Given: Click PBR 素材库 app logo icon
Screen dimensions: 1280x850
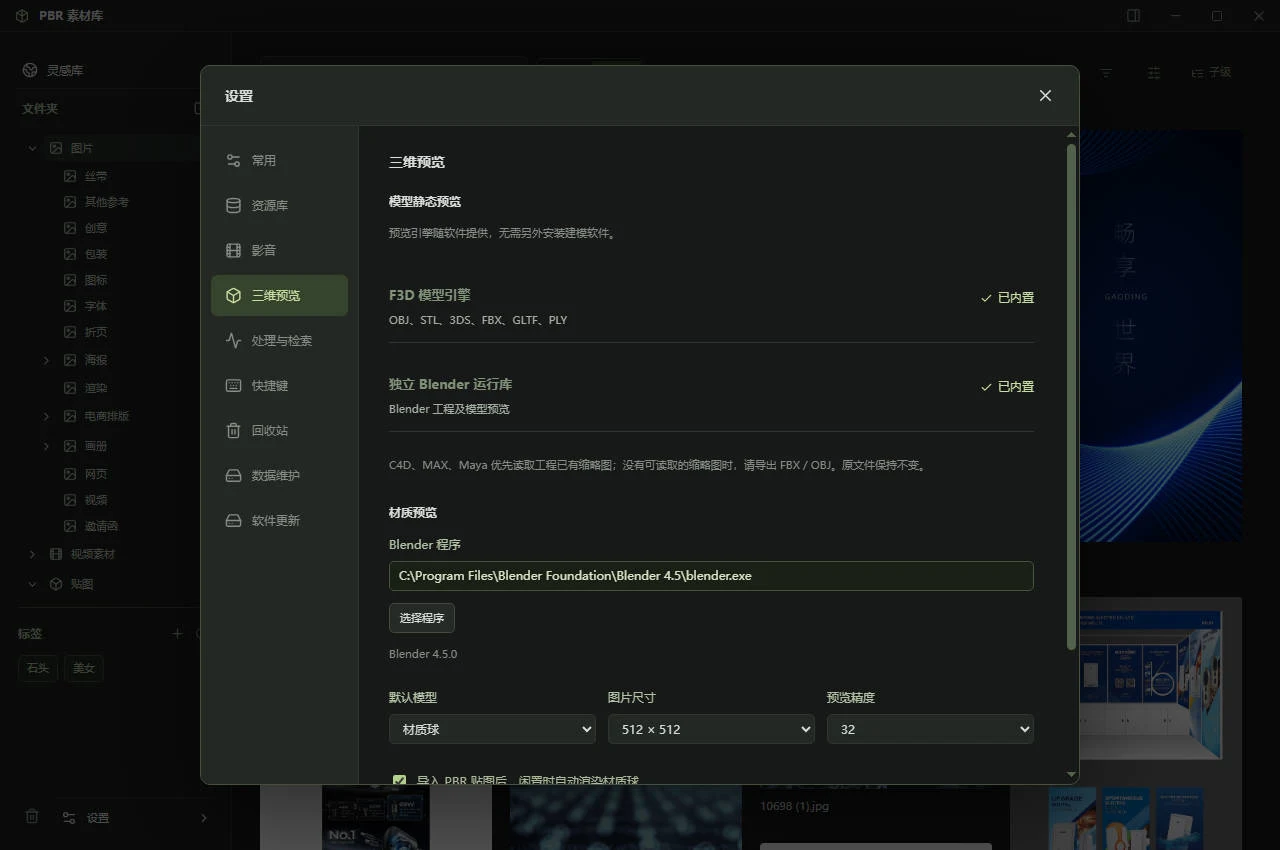Looking at the screenshot, I should pyautogui.click(x=22, y=16).
